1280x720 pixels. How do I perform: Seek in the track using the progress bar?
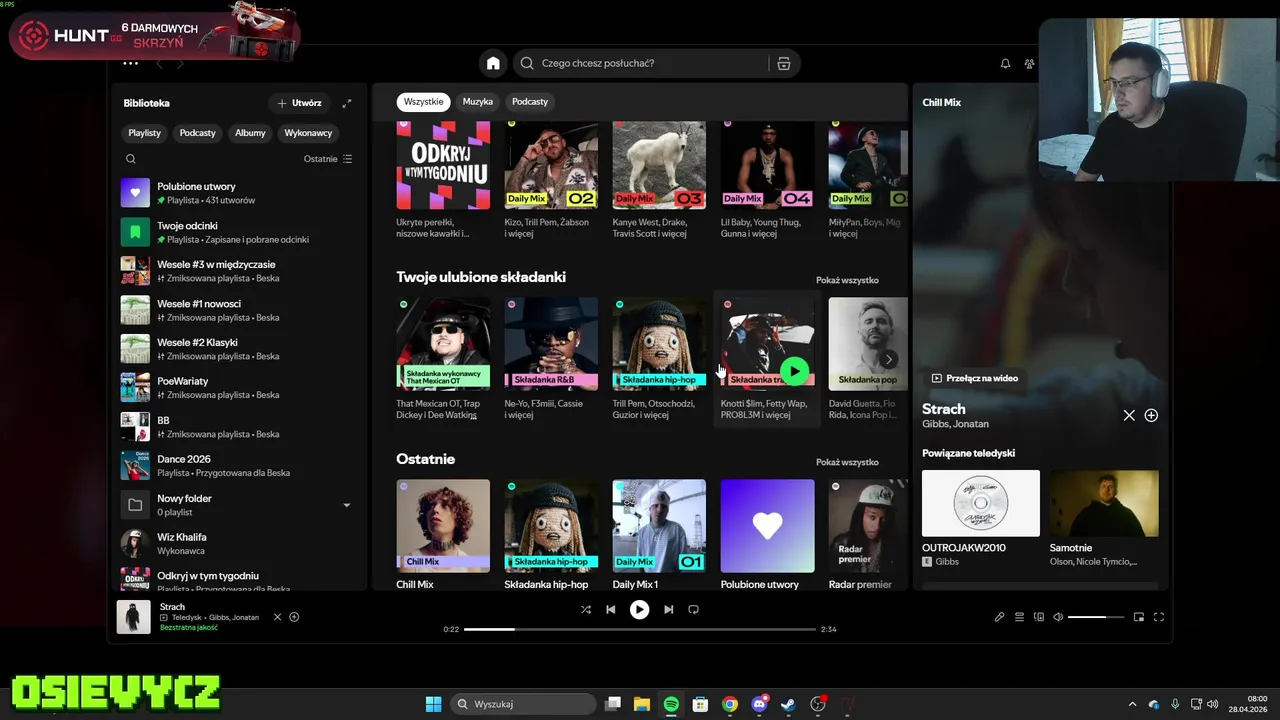(640, 629)
